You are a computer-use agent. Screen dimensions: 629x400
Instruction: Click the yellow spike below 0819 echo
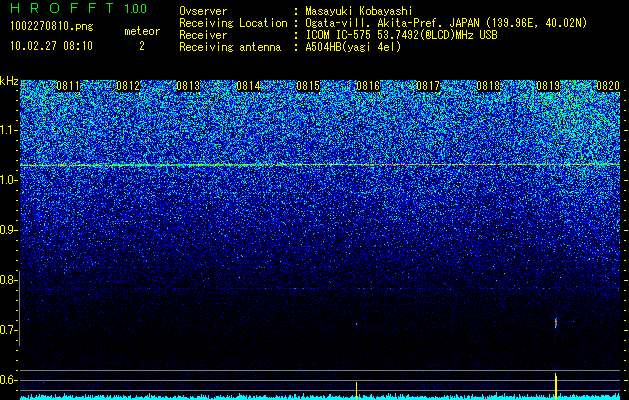(556, 386)
